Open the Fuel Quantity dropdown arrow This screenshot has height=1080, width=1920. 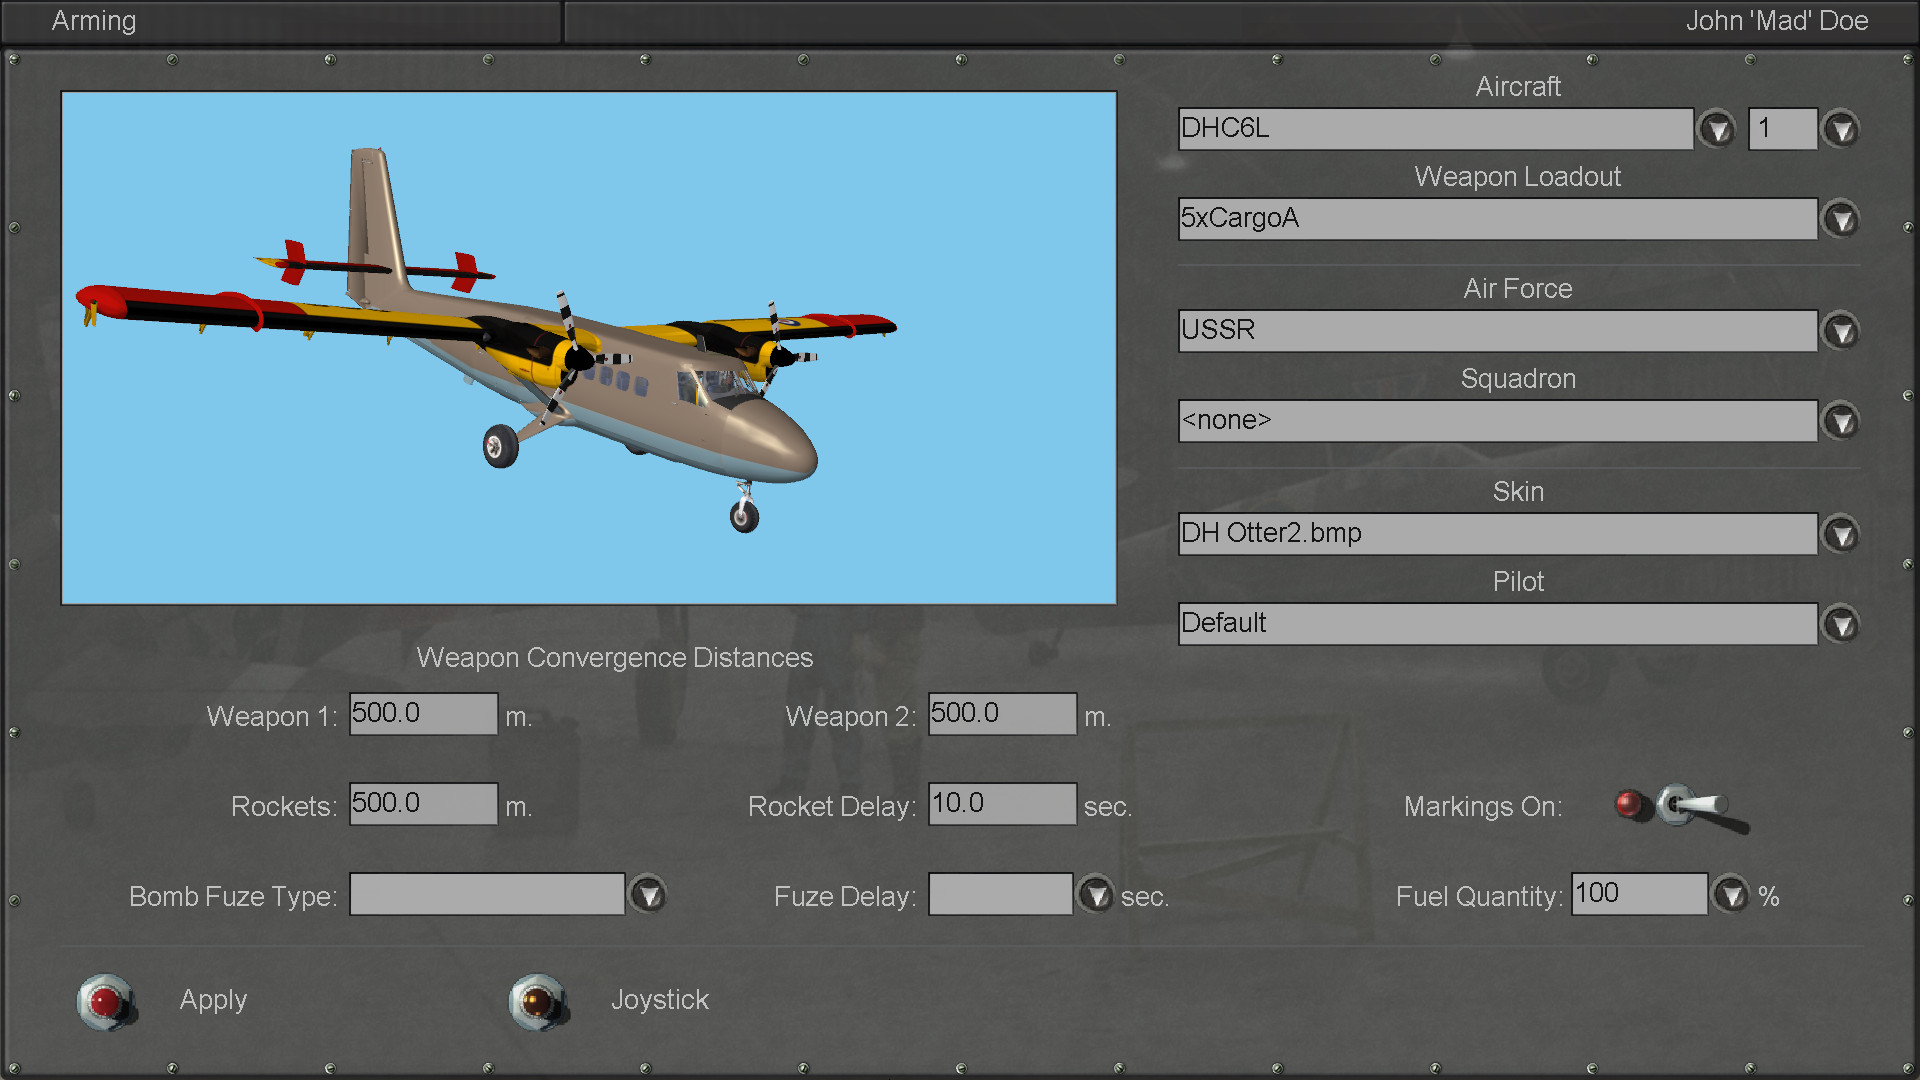tap(1731, 895)
